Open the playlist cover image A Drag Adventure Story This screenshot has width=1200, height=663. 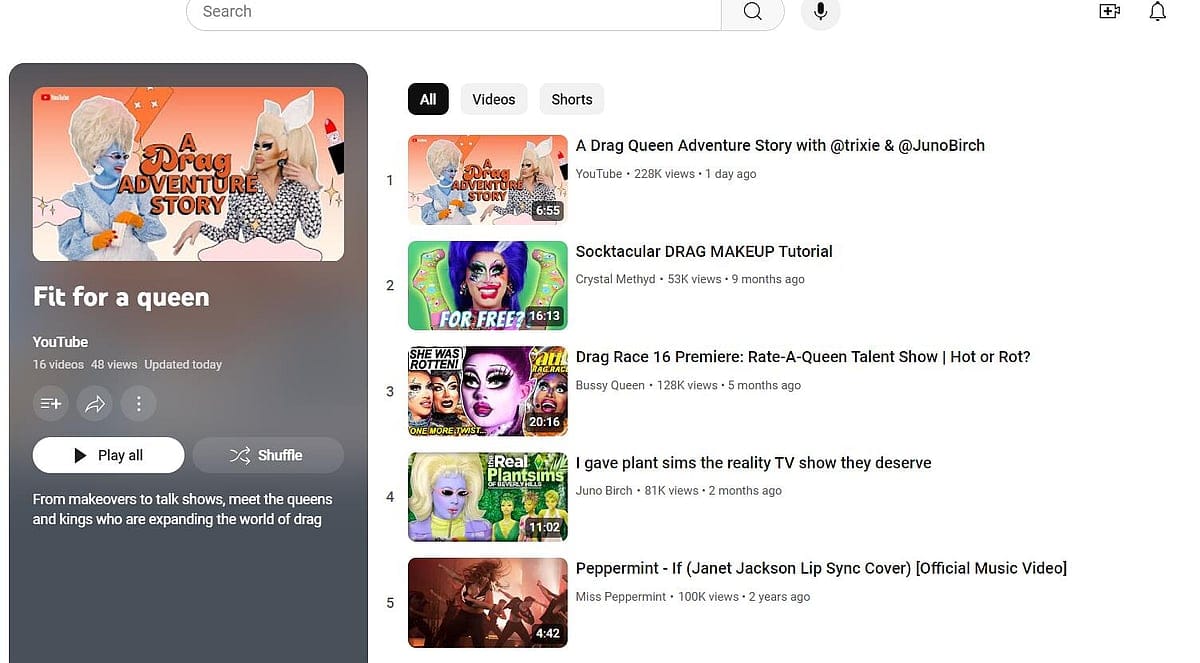[x=188, y=174]
